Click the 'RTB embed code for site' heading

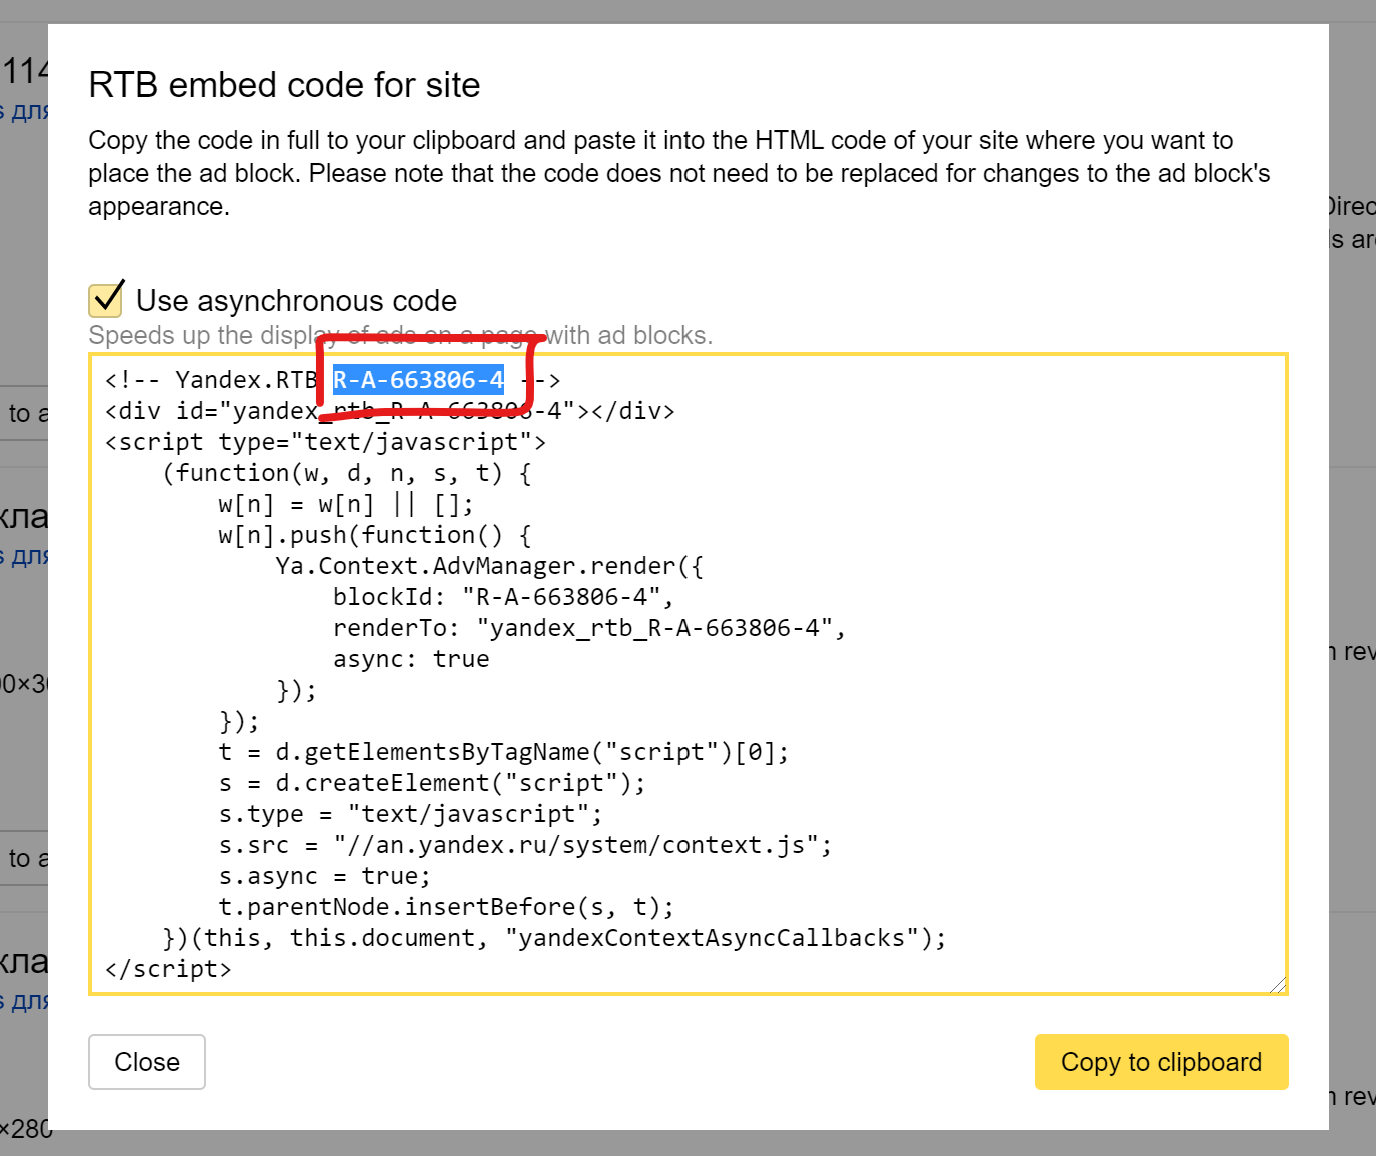point(284,85)
